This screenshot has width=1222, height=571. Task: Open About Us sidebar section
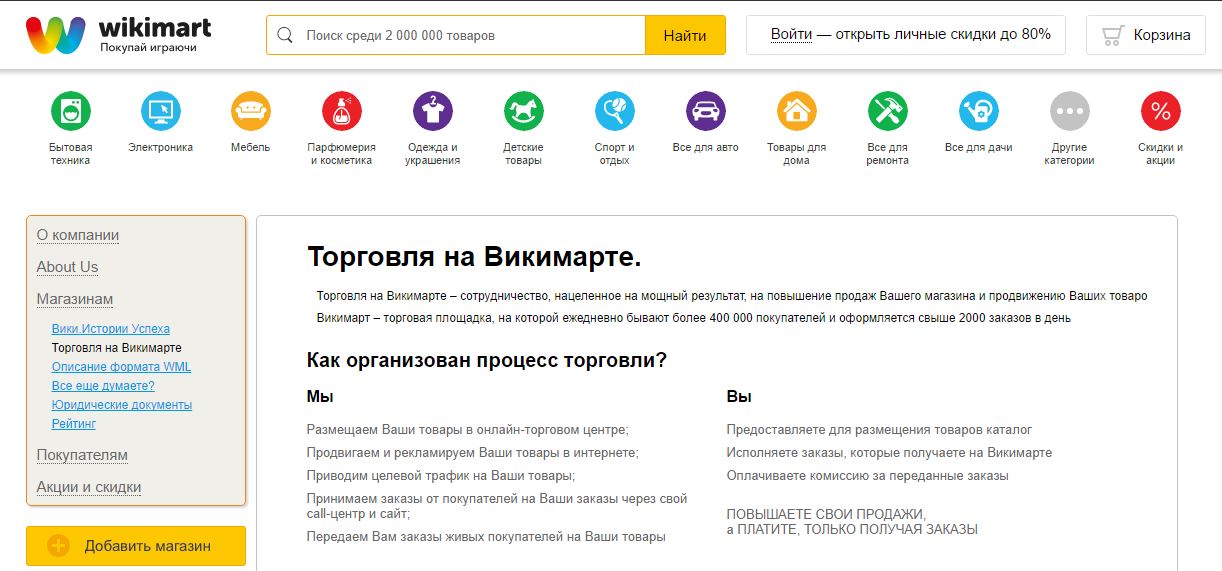tap(67, 267)
